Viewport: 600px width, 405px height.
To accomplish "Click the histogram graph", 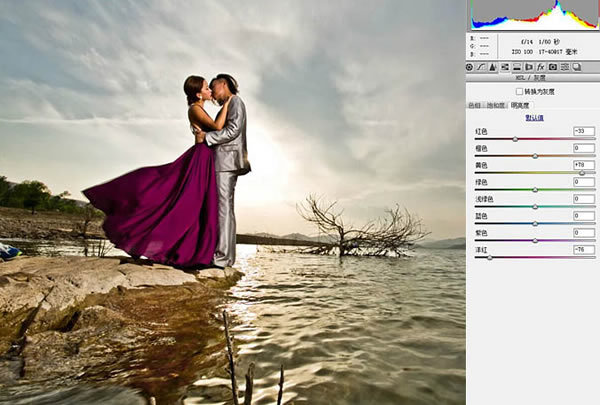I will tap(535, 15).
